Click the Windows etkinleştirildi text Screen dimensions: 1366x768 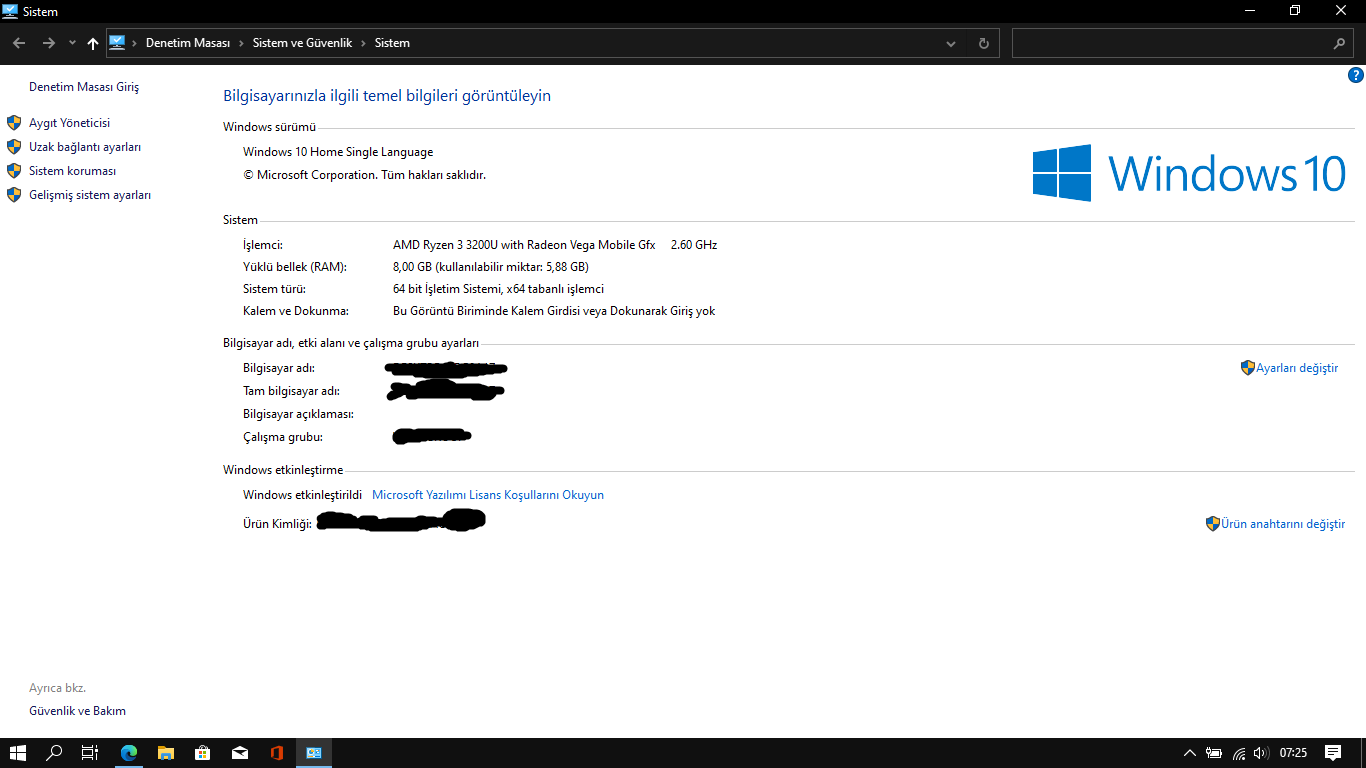302,495
